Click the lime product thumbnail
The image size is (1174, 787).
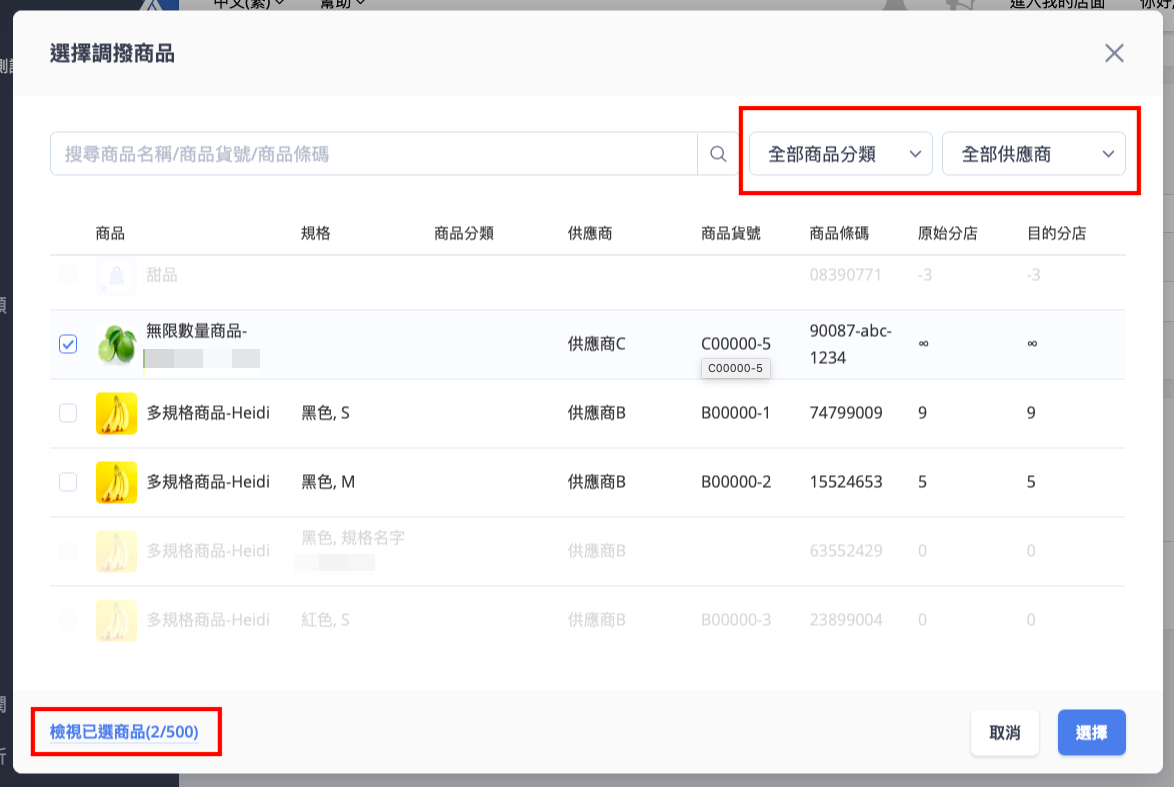pos(116,344)
